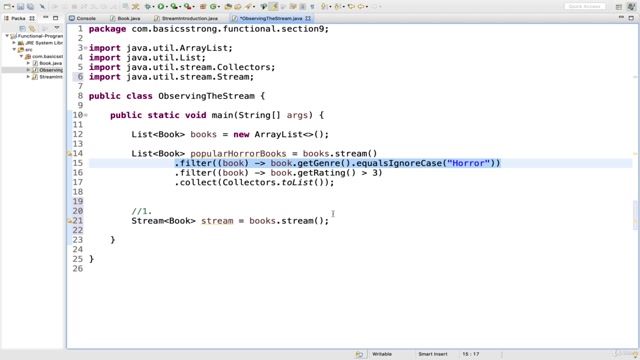Screen dimensions: 640x360
Task: Minimize the Package Explorer panel
Action: (46, 18)
